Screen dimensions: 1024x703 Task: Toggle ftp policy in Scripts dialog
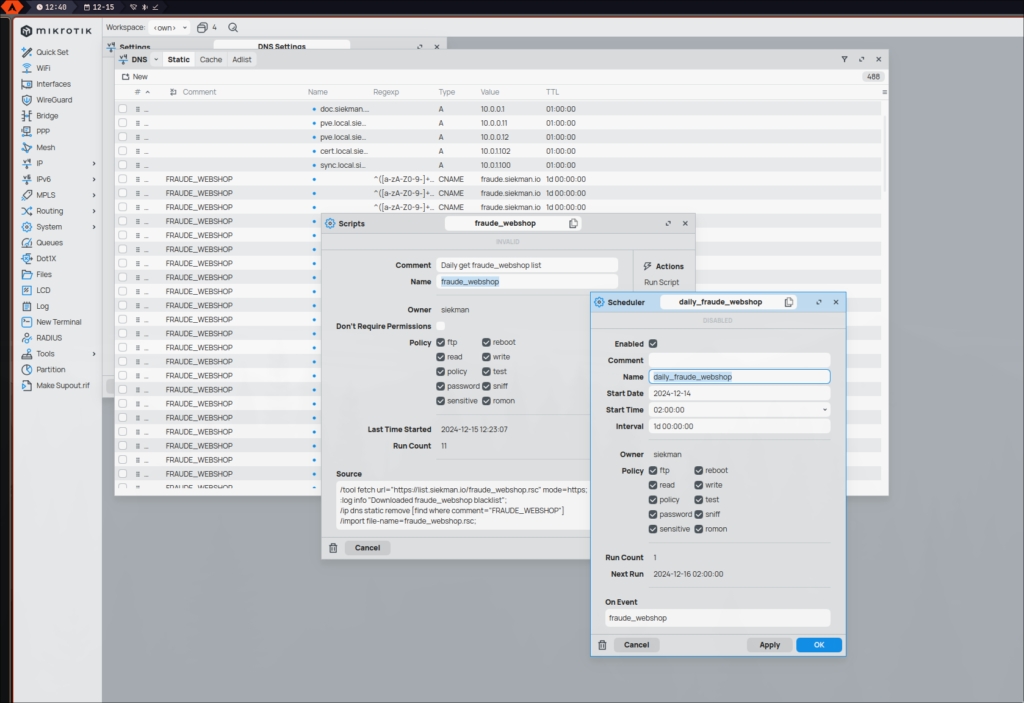441,342
